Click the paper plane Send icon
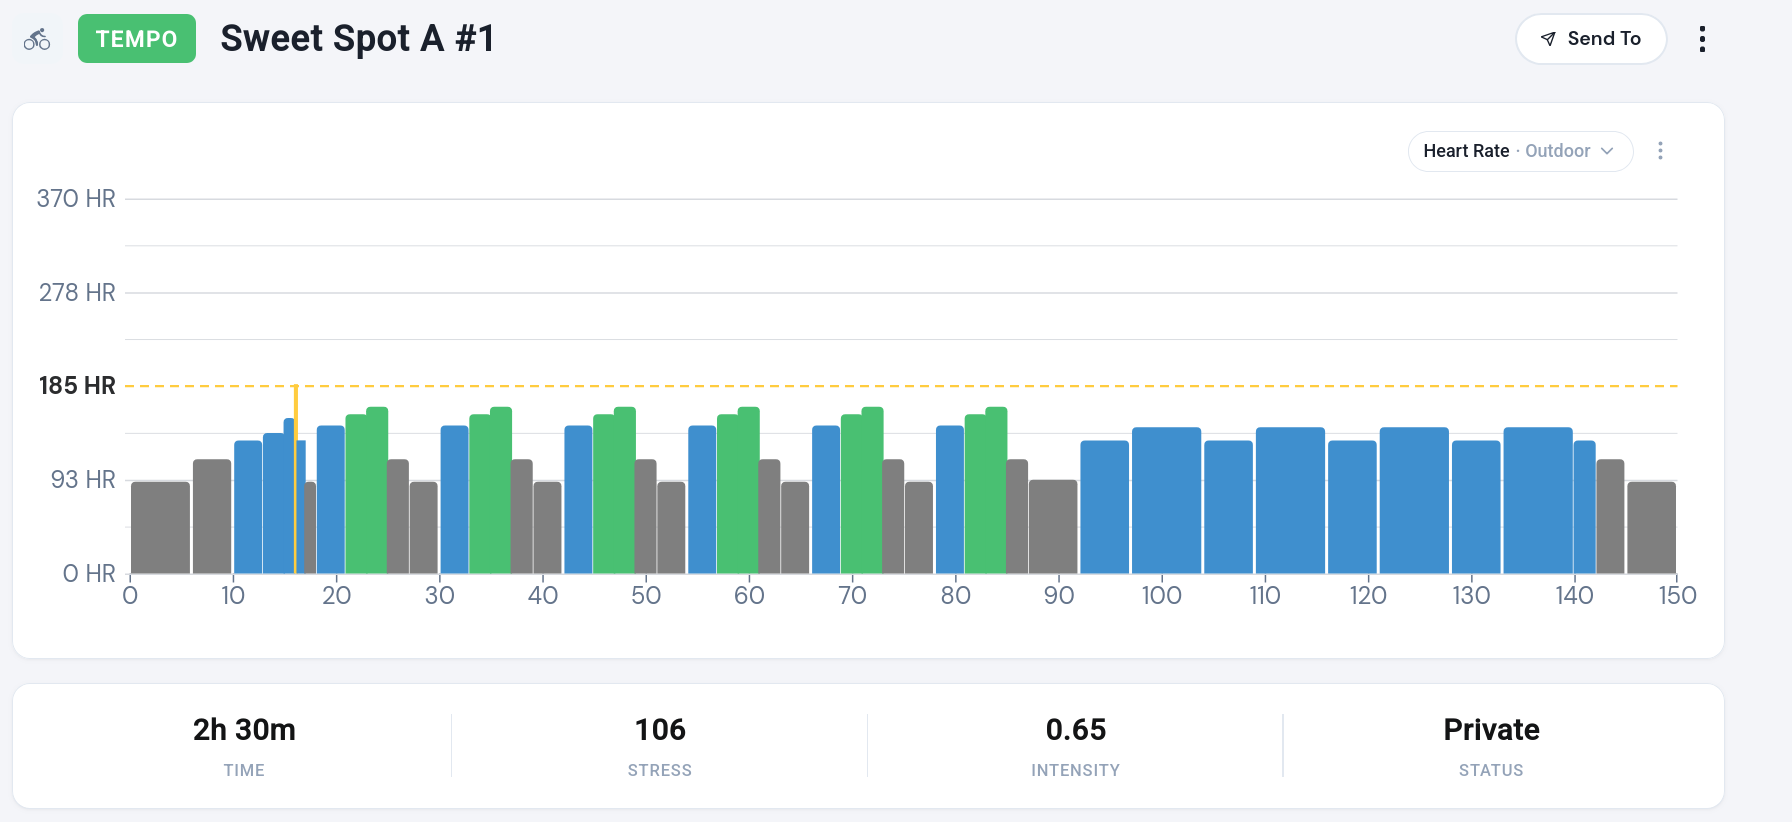1792x822 pixels. coord(1548,39)
